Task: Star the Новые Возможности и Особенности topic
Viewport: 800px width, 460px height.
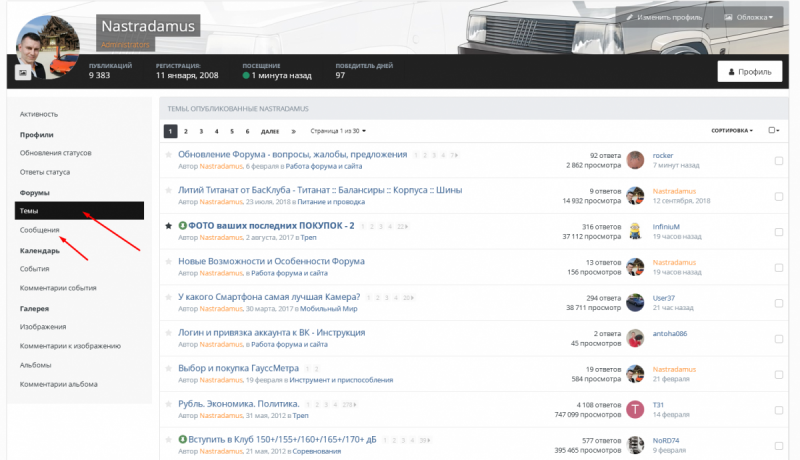Action: click(168, 262)
